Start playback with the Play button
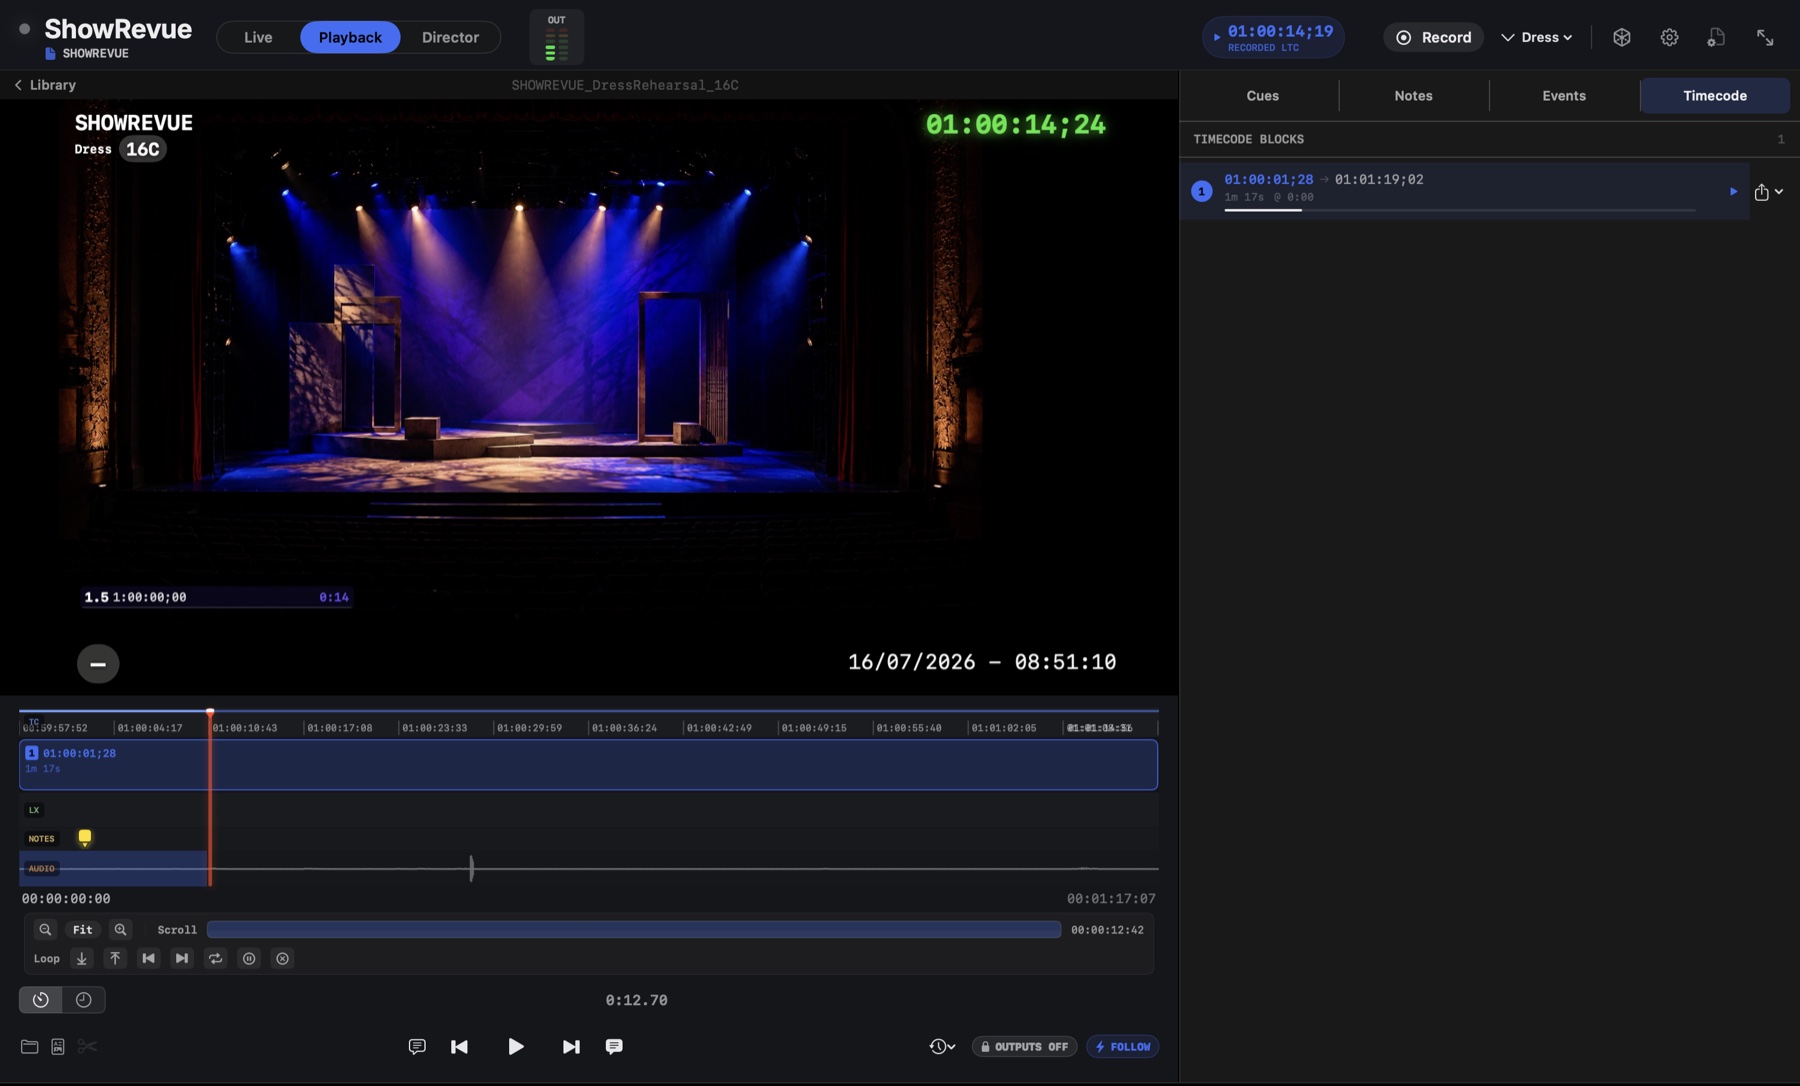1800x1086 pixels. [x=515, y=1047]
